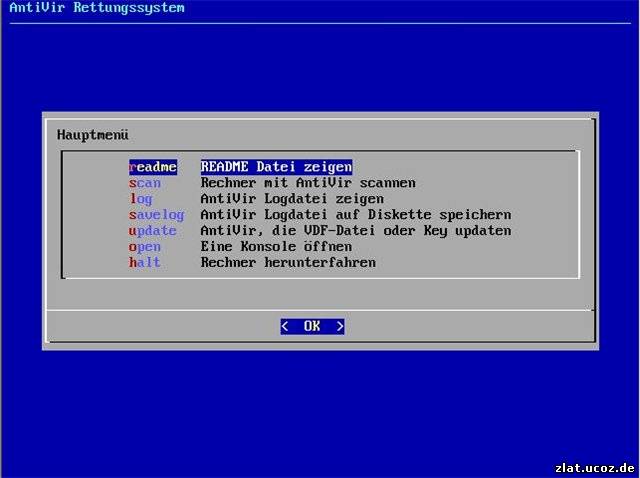Viewport: 640px width, 478px height.
Task: Click 'AntiVir Logdatei zeigen' text
Action: pos(292,199)
